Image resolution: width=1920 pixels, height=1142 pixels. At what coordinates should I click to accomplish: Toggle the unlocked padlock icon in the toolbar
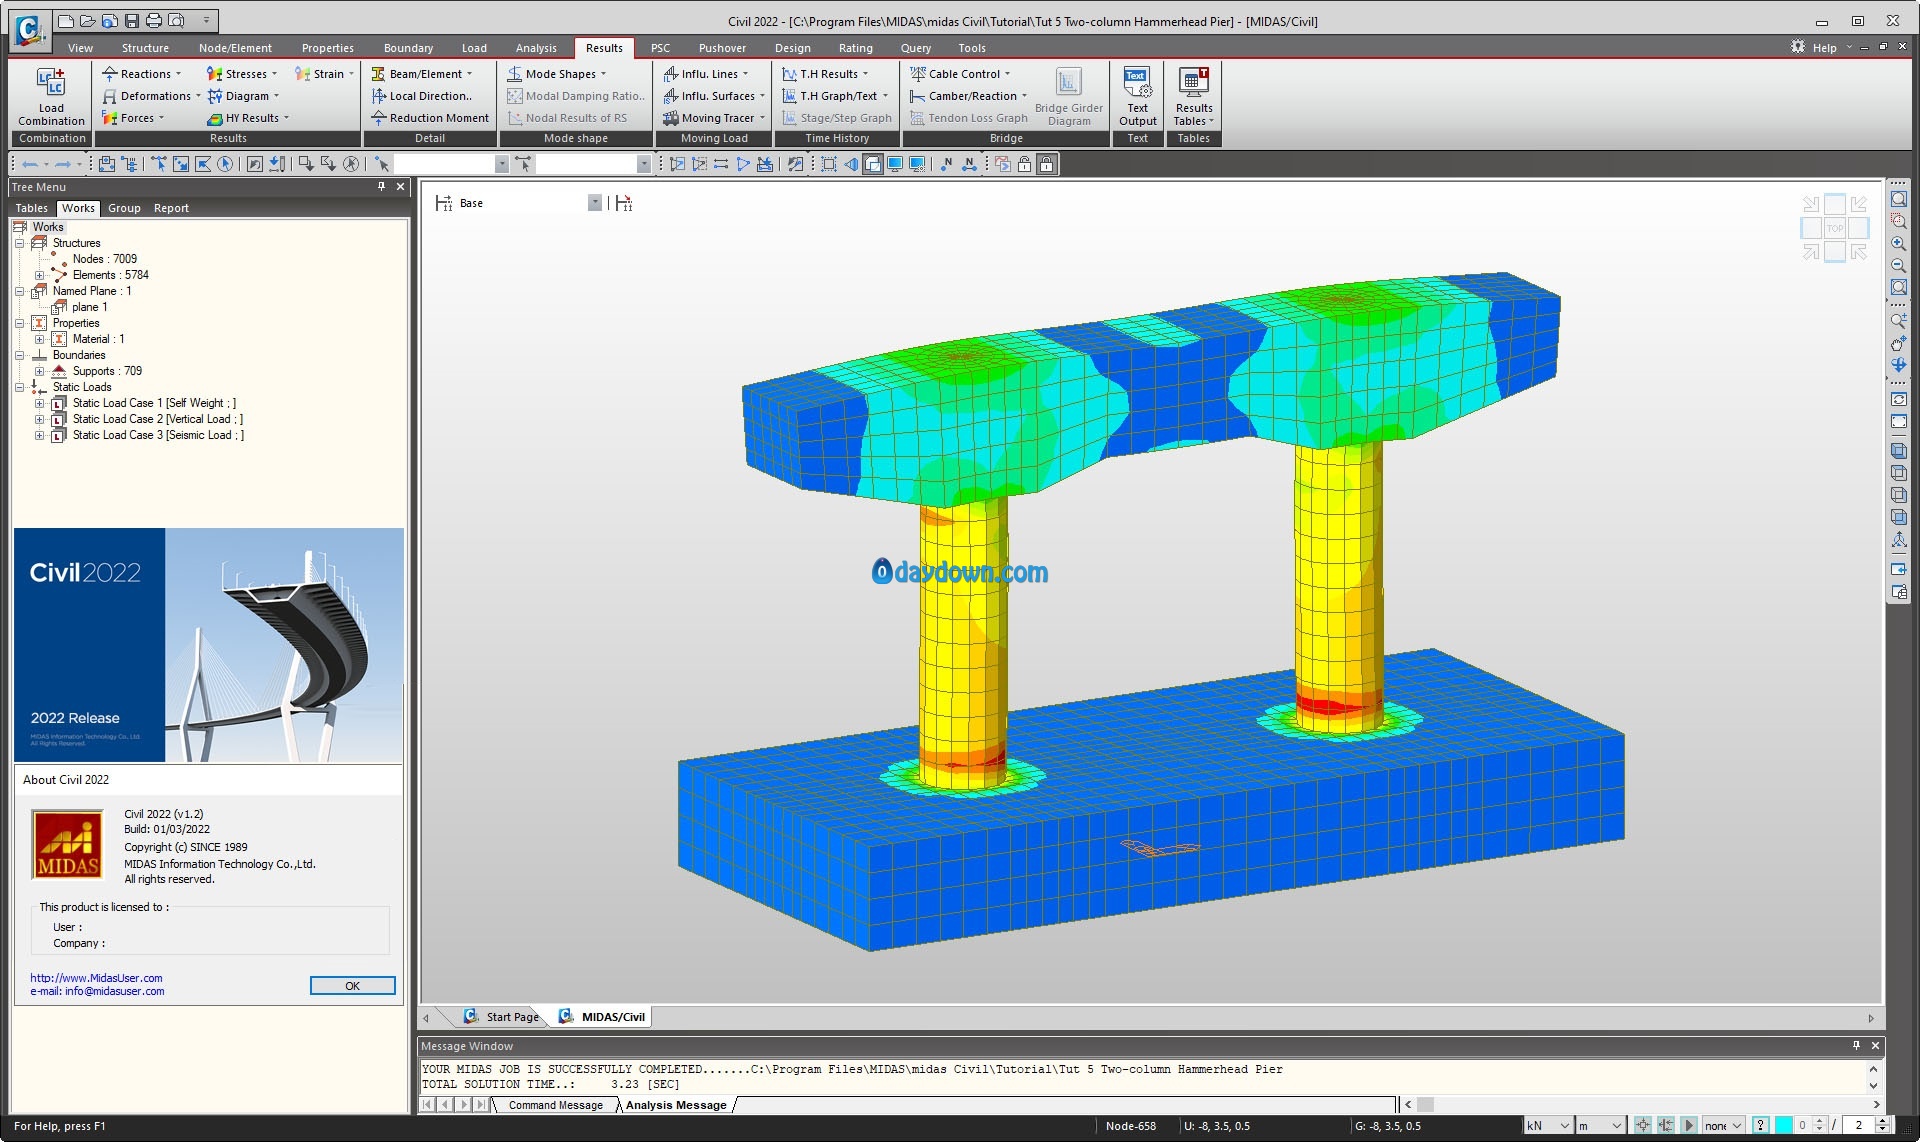tap(1024, 164)
